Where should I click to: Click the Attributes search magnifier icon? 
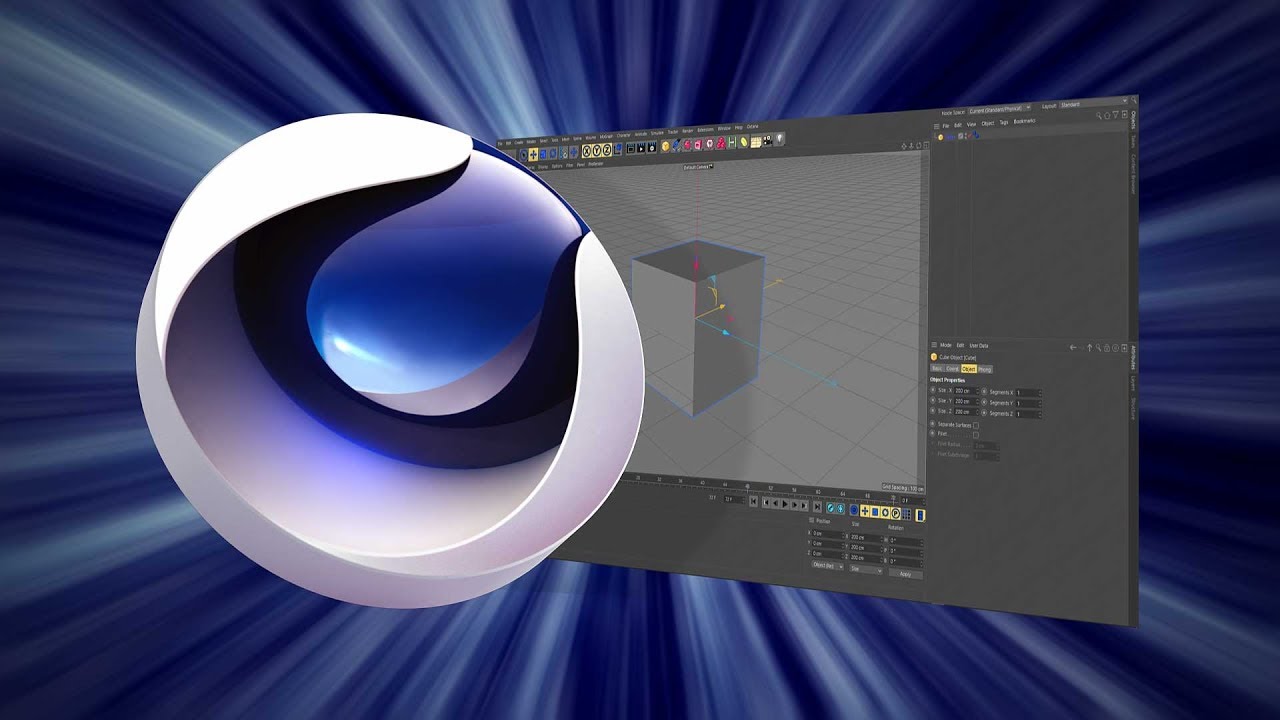pos(1098,348)
